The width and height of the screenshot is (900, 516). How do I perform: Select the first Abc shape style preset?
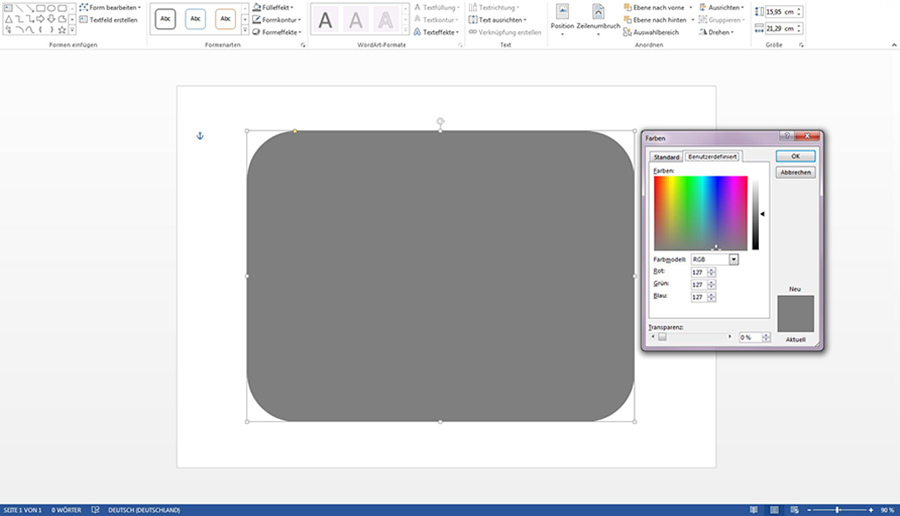point(165,19)
